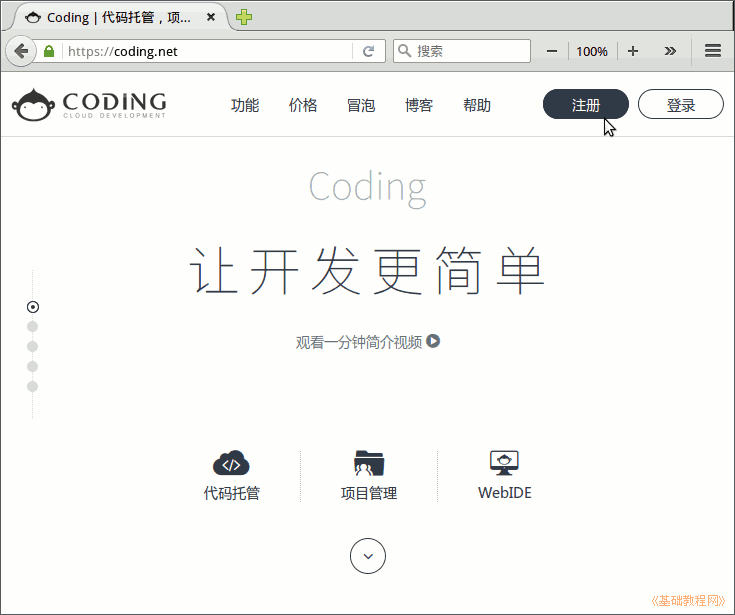
Task: Open the 帮助 menu item
Action: 477,105
